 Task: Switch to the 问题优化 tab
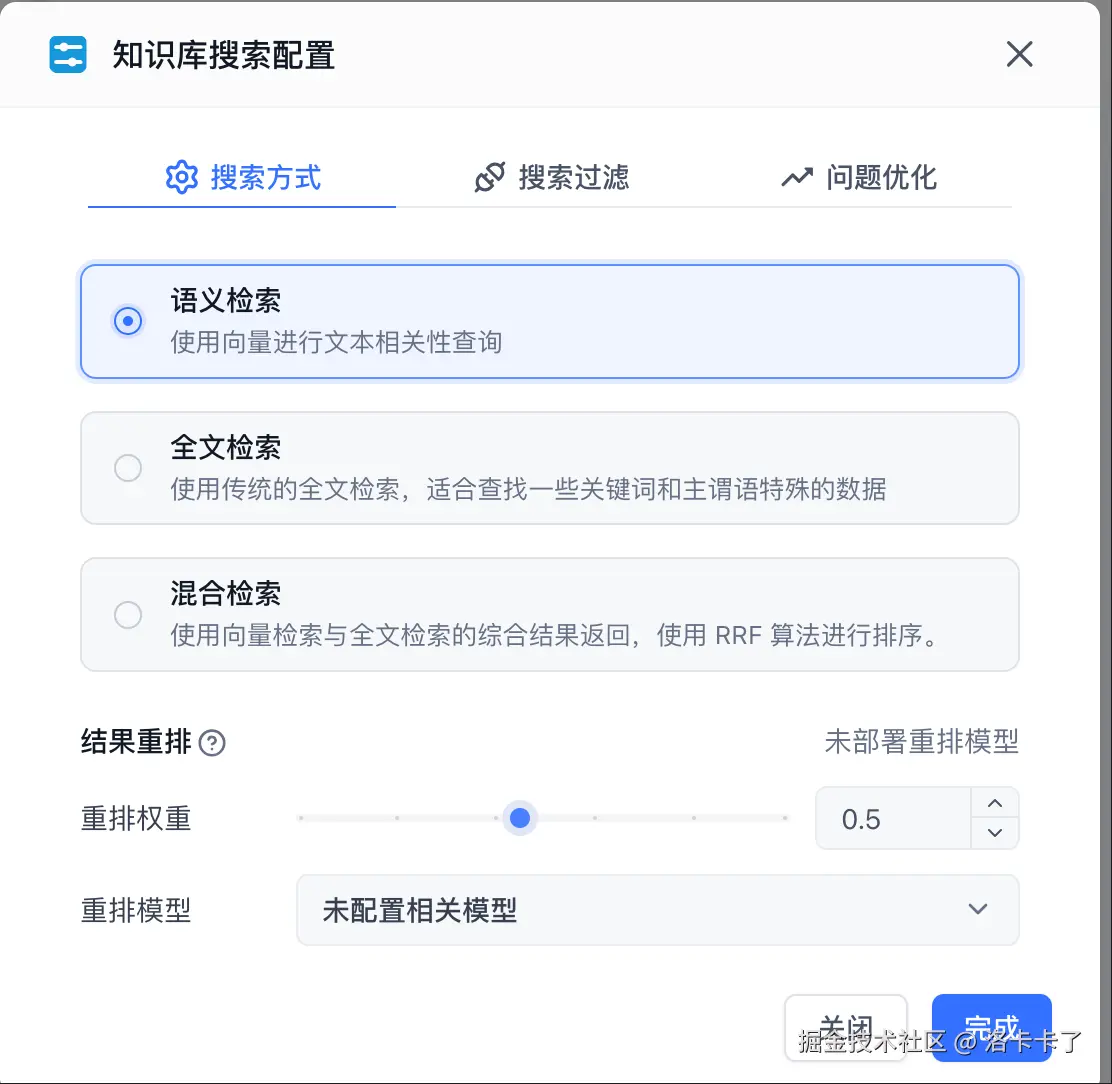click(858, 177)
